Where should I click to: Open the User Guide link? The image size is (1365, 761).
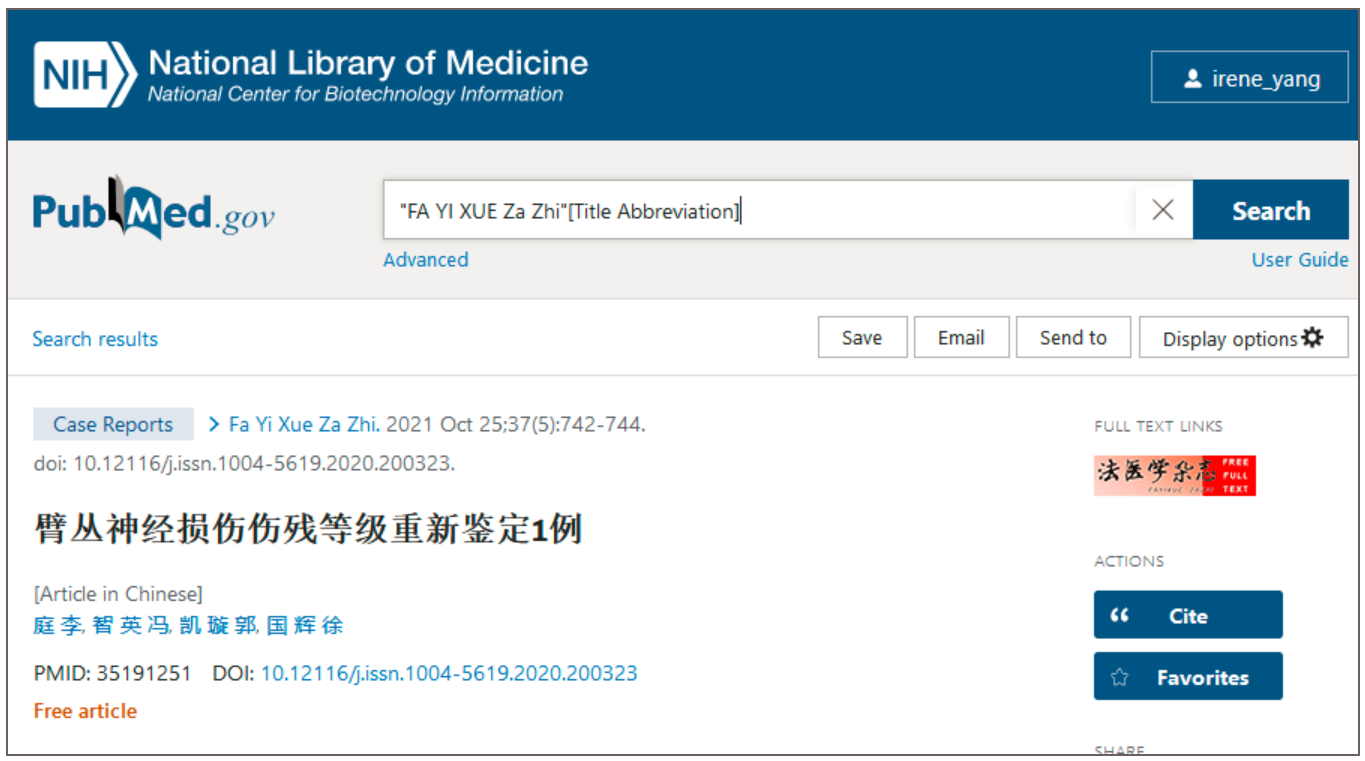coord(1299,260)
